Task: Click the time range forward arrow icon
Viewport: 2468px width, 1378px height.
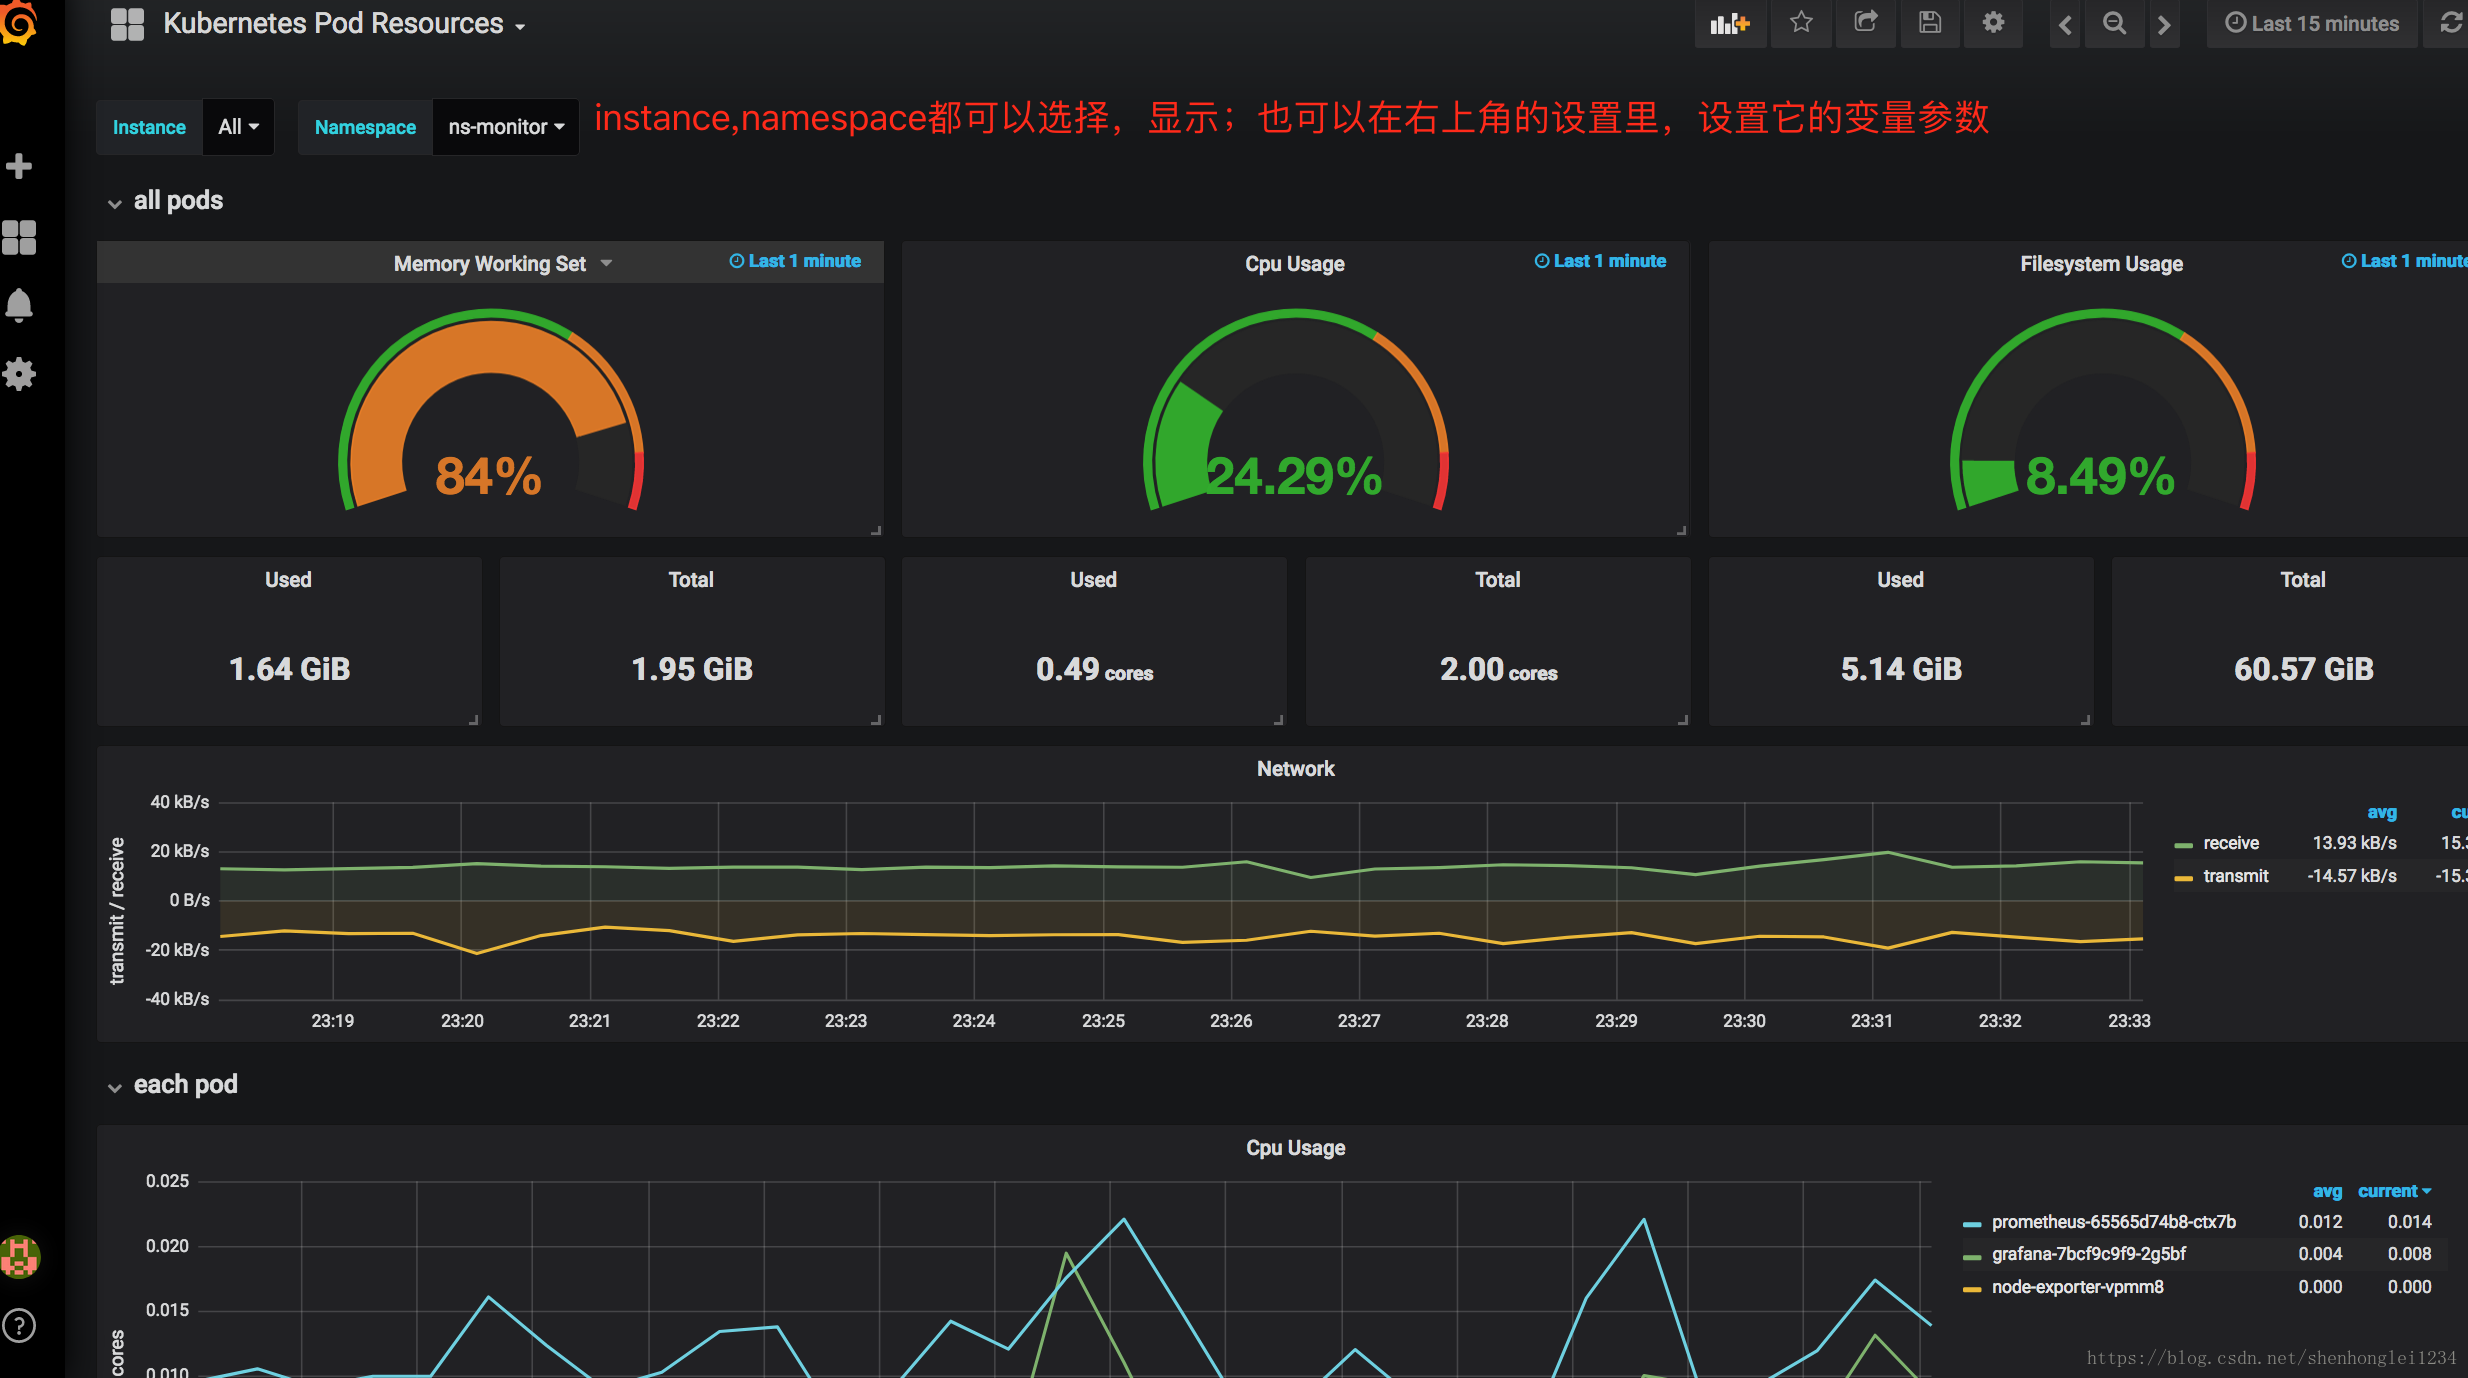Action: 2165,24
